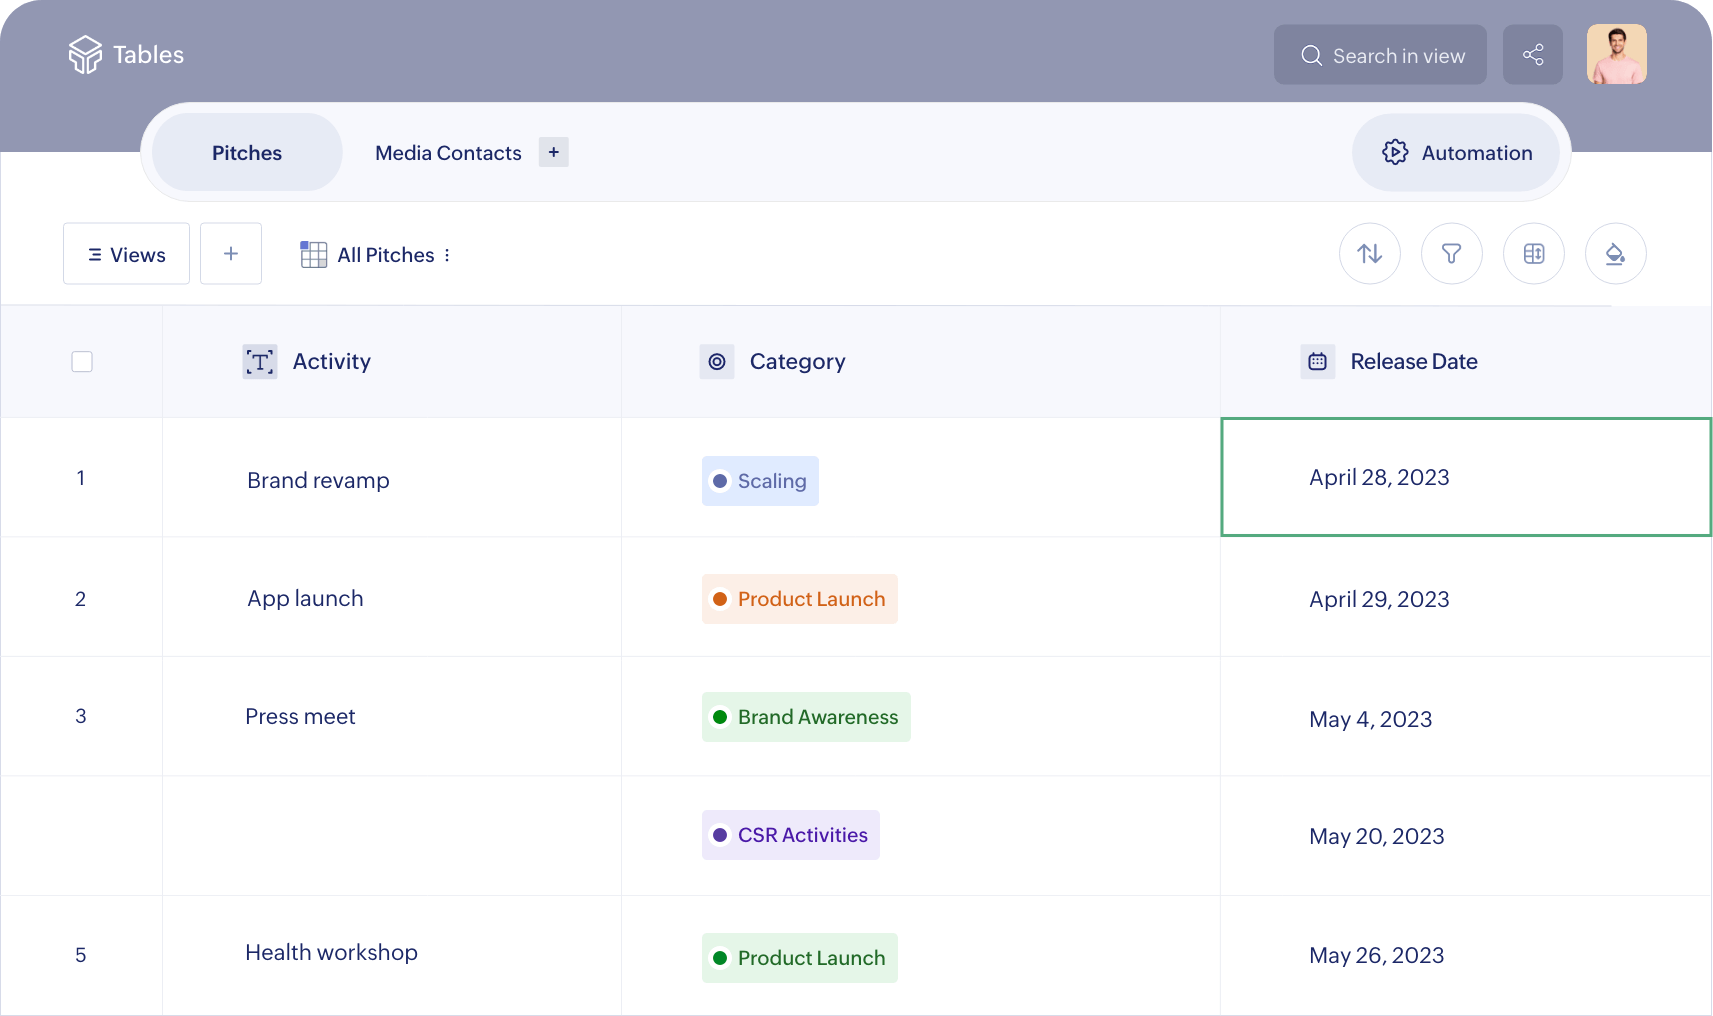Open the sort rows icon
Image resolution: width=1713 pixels, height=1016 pixels.
(1369, 254)
